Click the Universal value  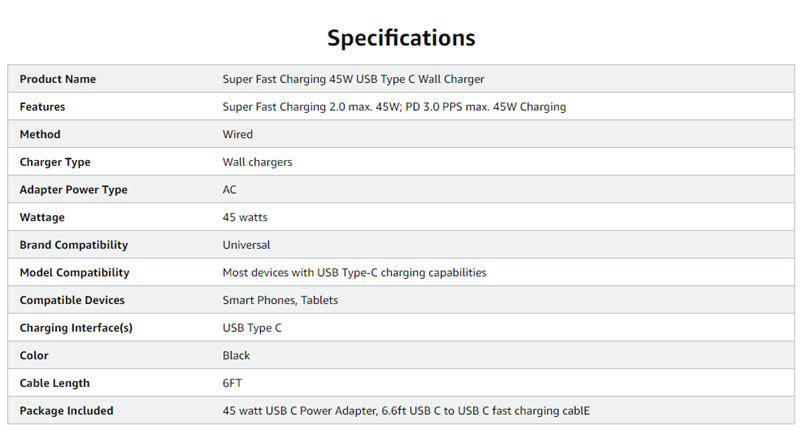246,245
